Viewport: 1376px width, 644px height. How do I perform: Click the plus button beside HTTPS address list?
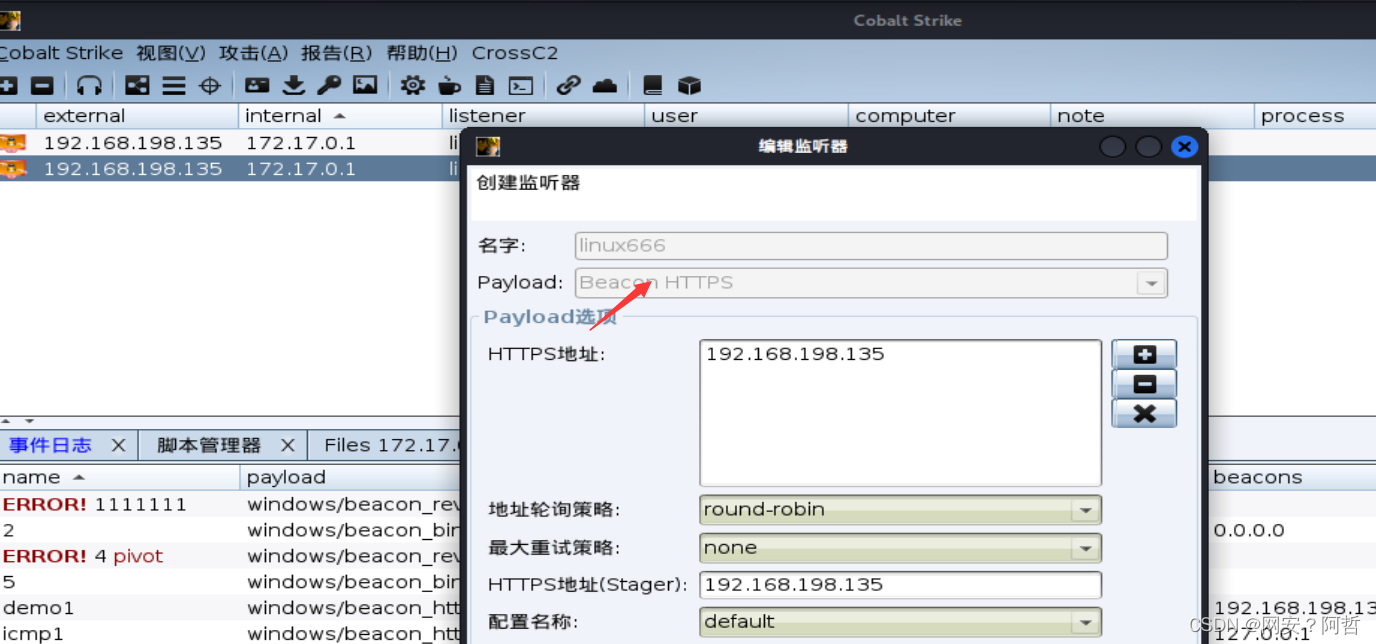(x=1144, y=354)
